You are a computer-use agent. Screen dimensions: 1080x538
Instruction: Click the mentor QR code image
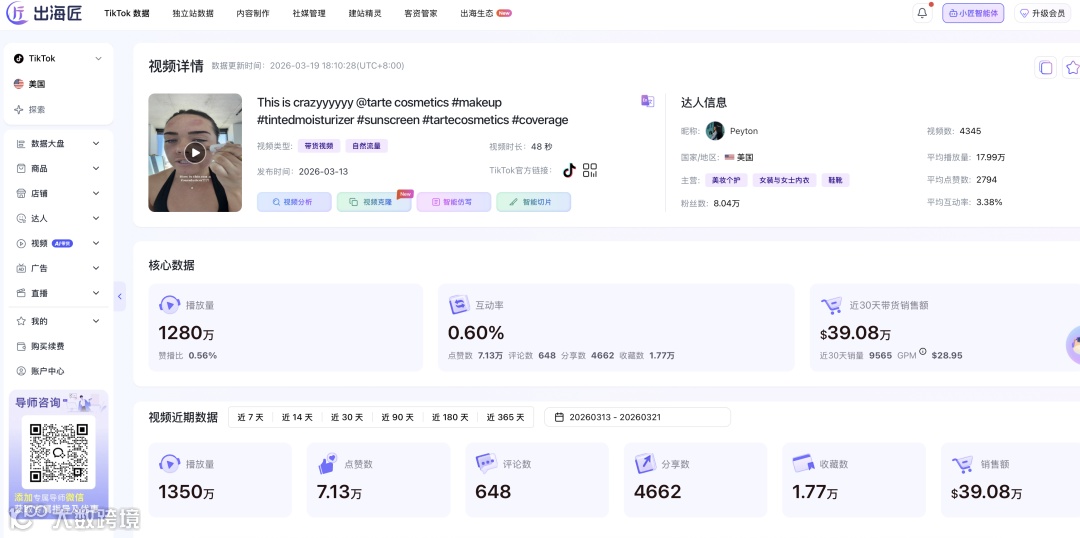[x=59, y=452]
